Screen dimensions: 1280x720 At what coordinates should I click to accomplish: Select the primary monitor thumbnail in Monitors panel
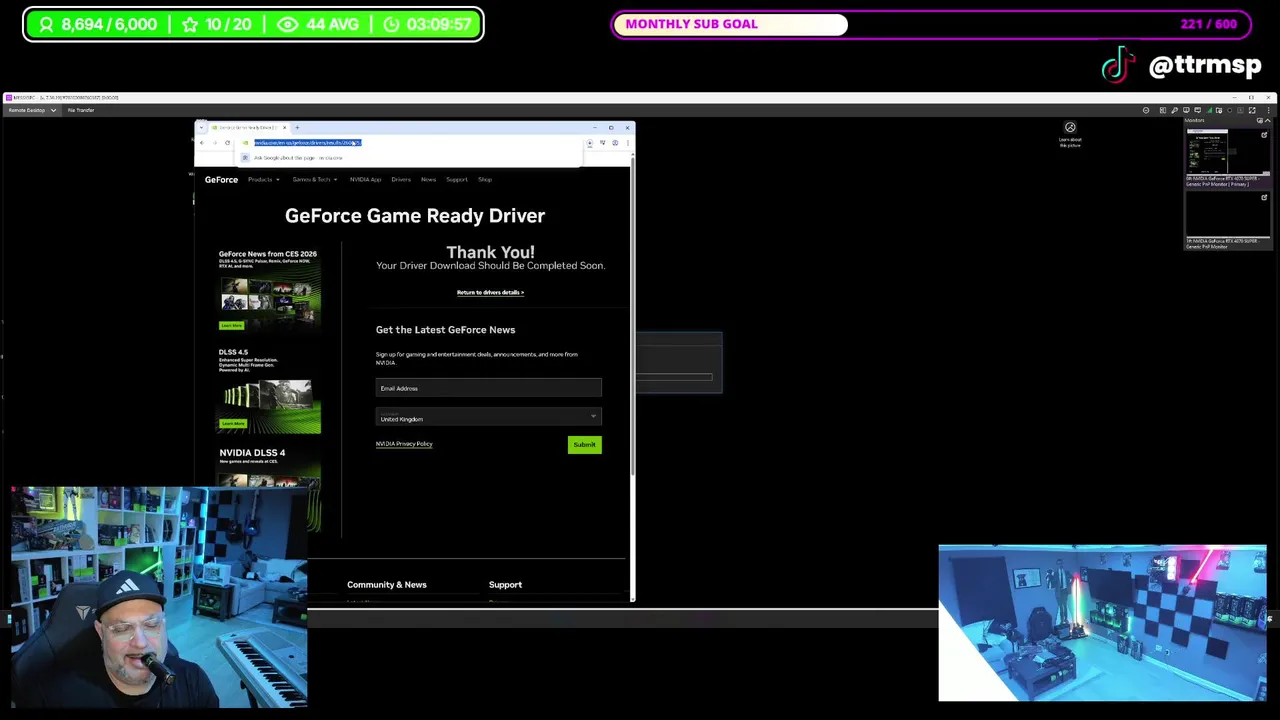pyautogui.click(x=1228, y=152)
